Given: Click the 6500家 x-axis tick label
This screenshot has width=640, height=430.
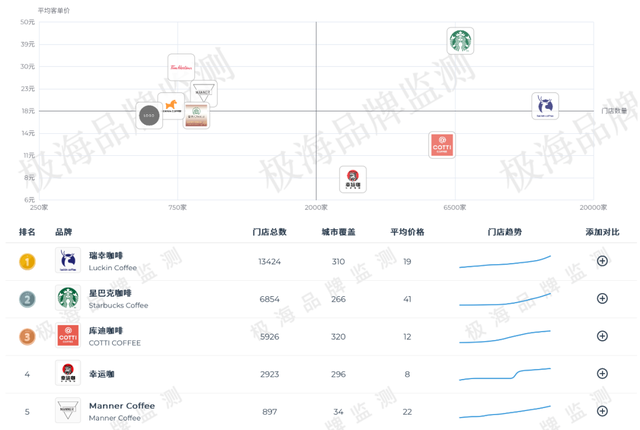Looking at the screenshot, I should (455, 207).
